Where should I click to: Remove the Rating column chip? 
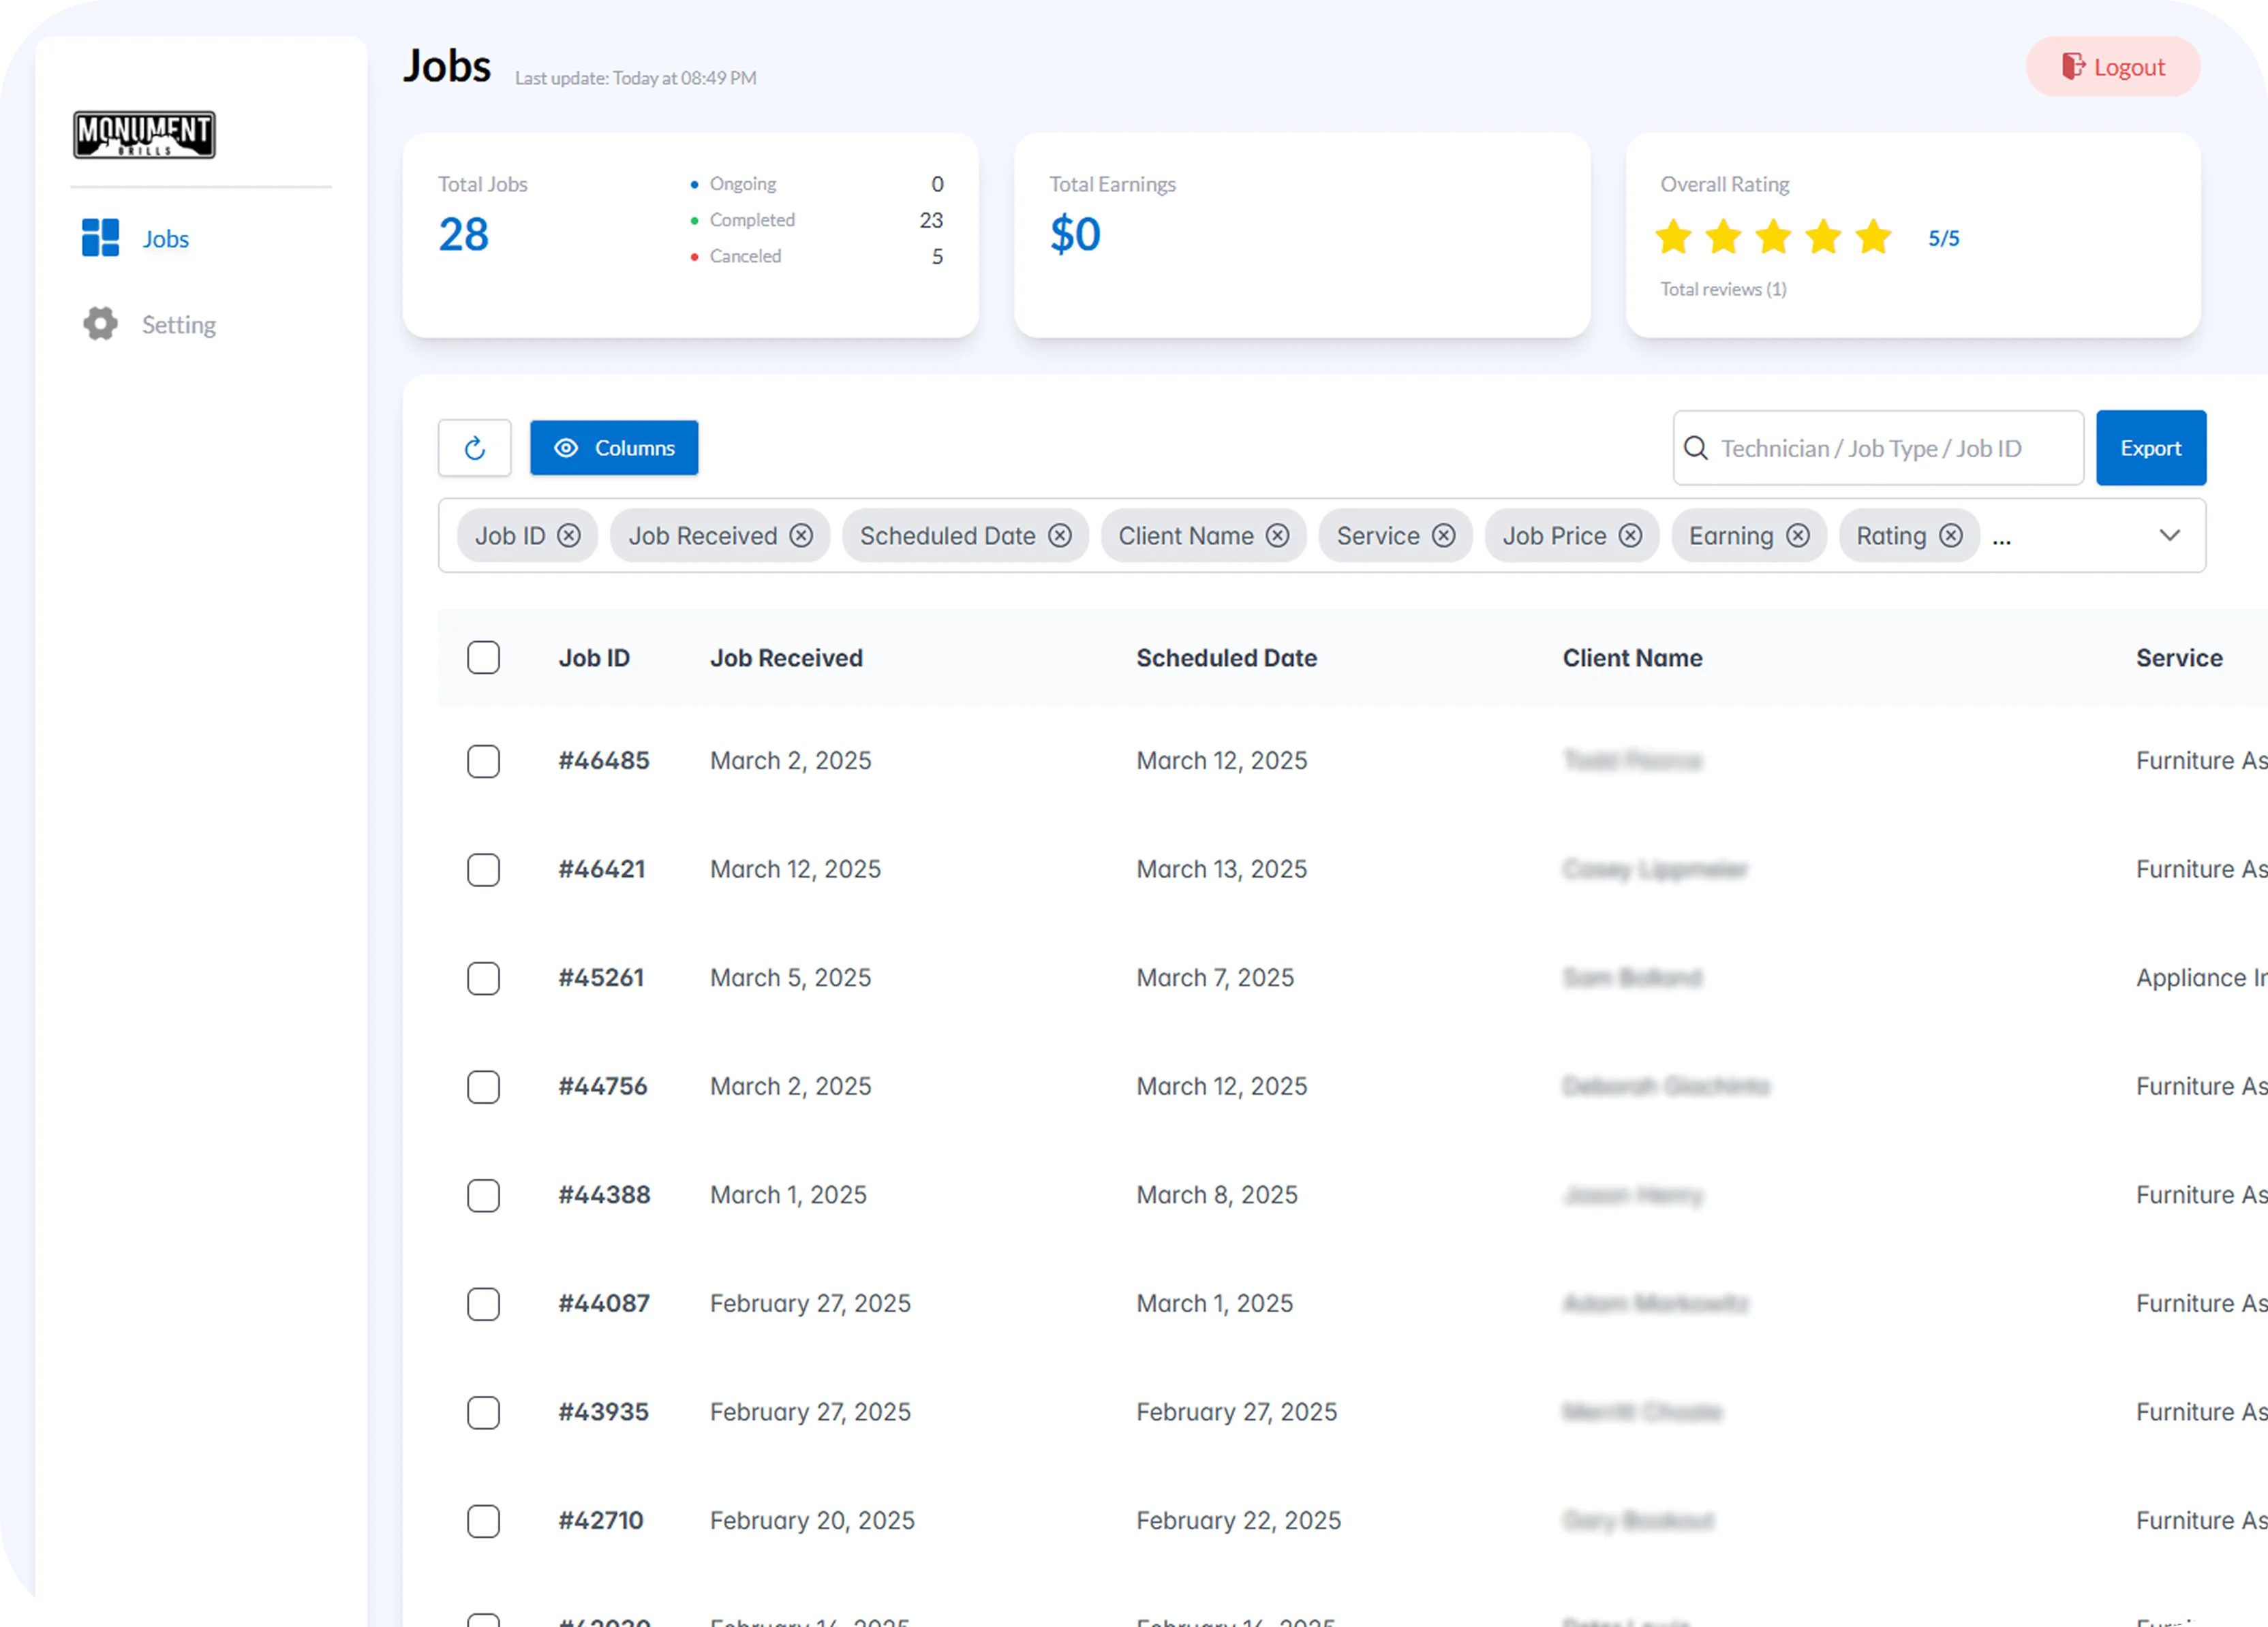[1951, 536]
